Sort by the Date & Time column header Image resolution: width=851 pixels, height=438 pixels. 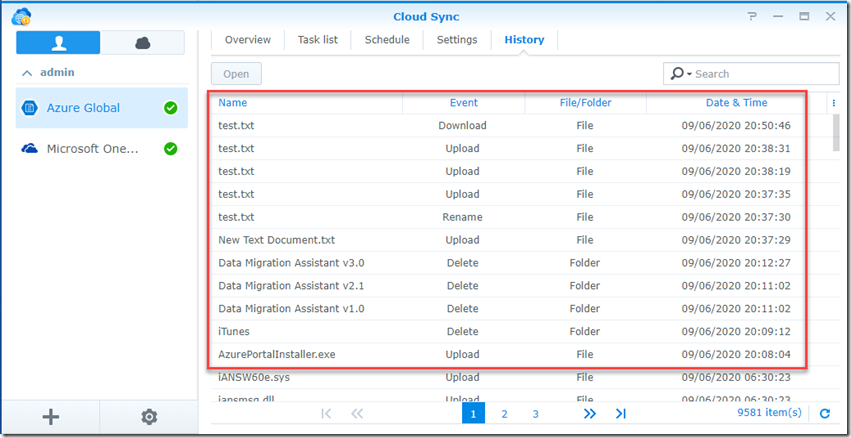coord(736,103)
